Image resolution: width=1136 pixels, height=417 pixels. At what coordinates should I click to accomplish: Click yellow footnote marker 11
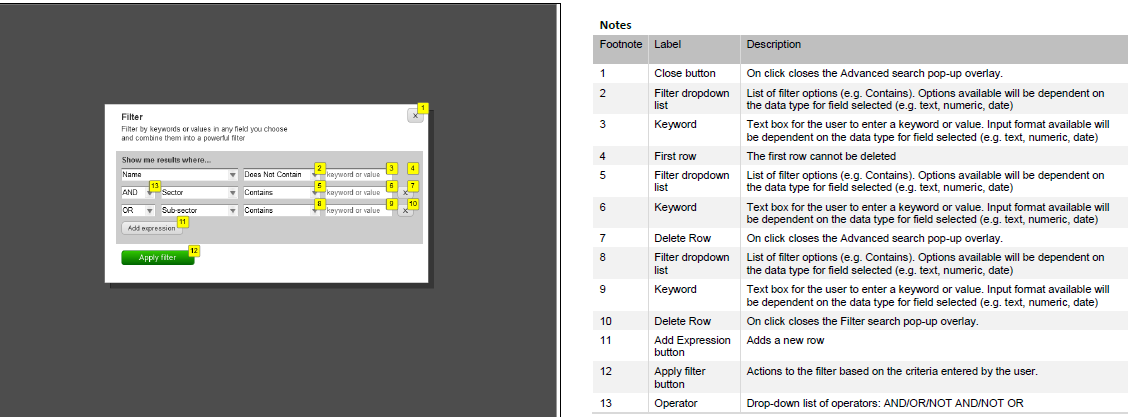coord(183,222)
